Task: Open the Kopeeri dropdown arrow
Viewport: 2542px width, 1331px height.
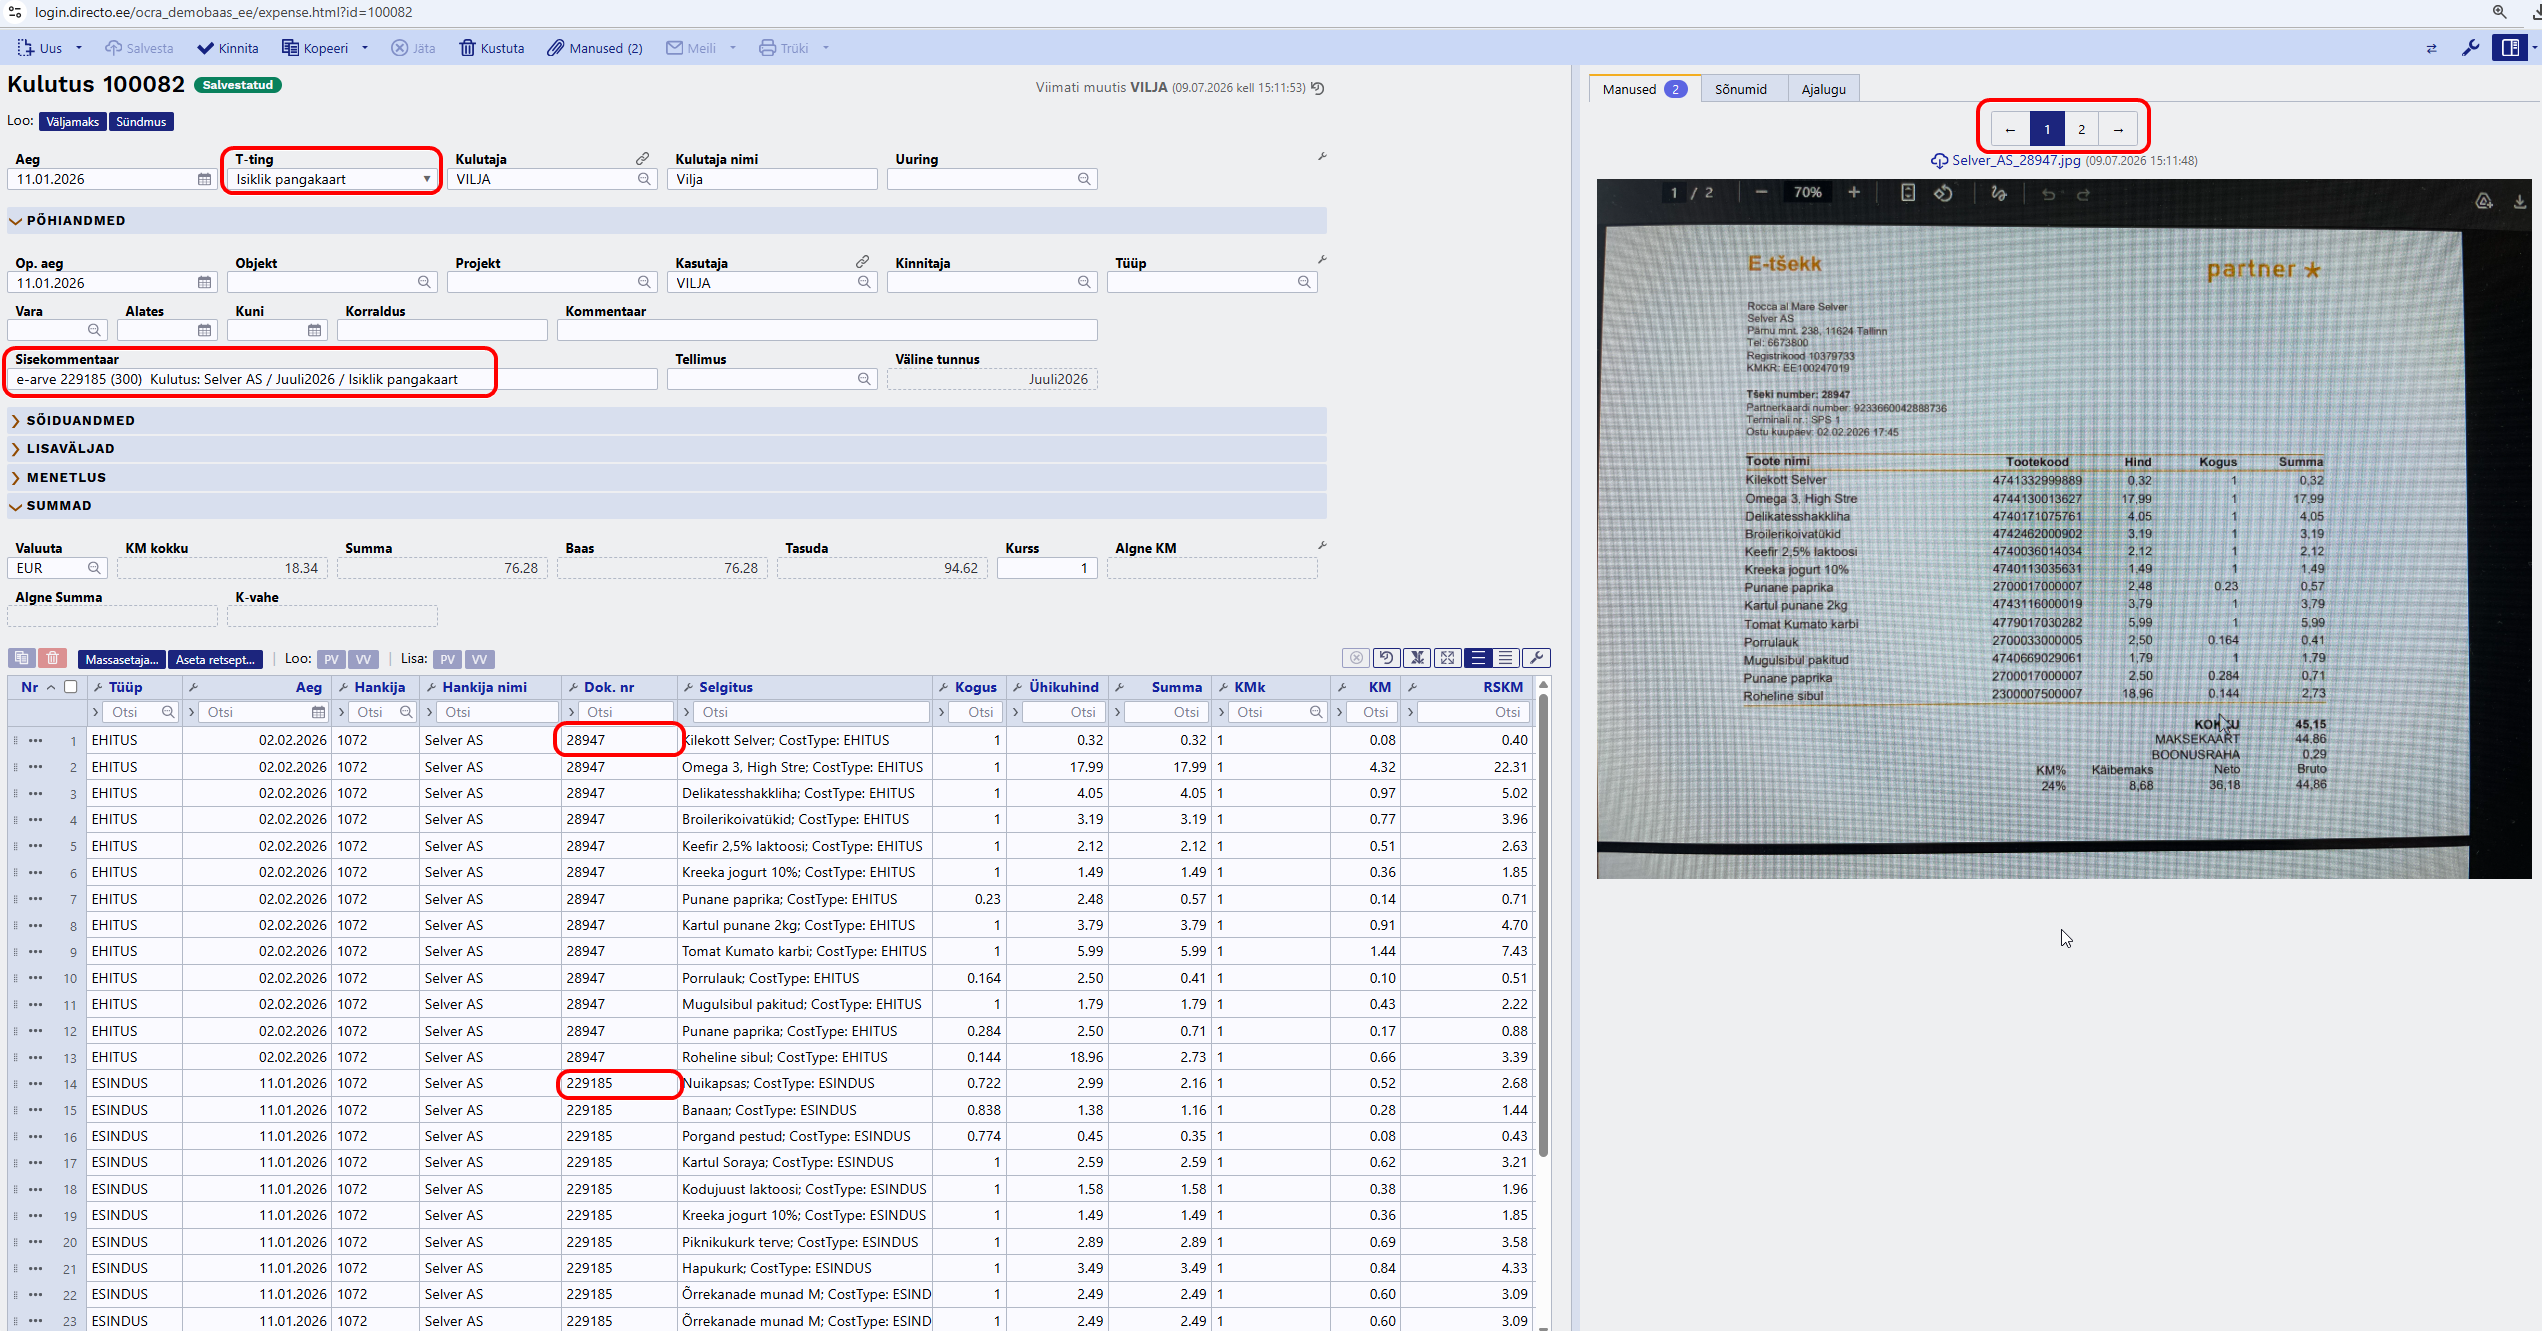Action: coord(365,48)
